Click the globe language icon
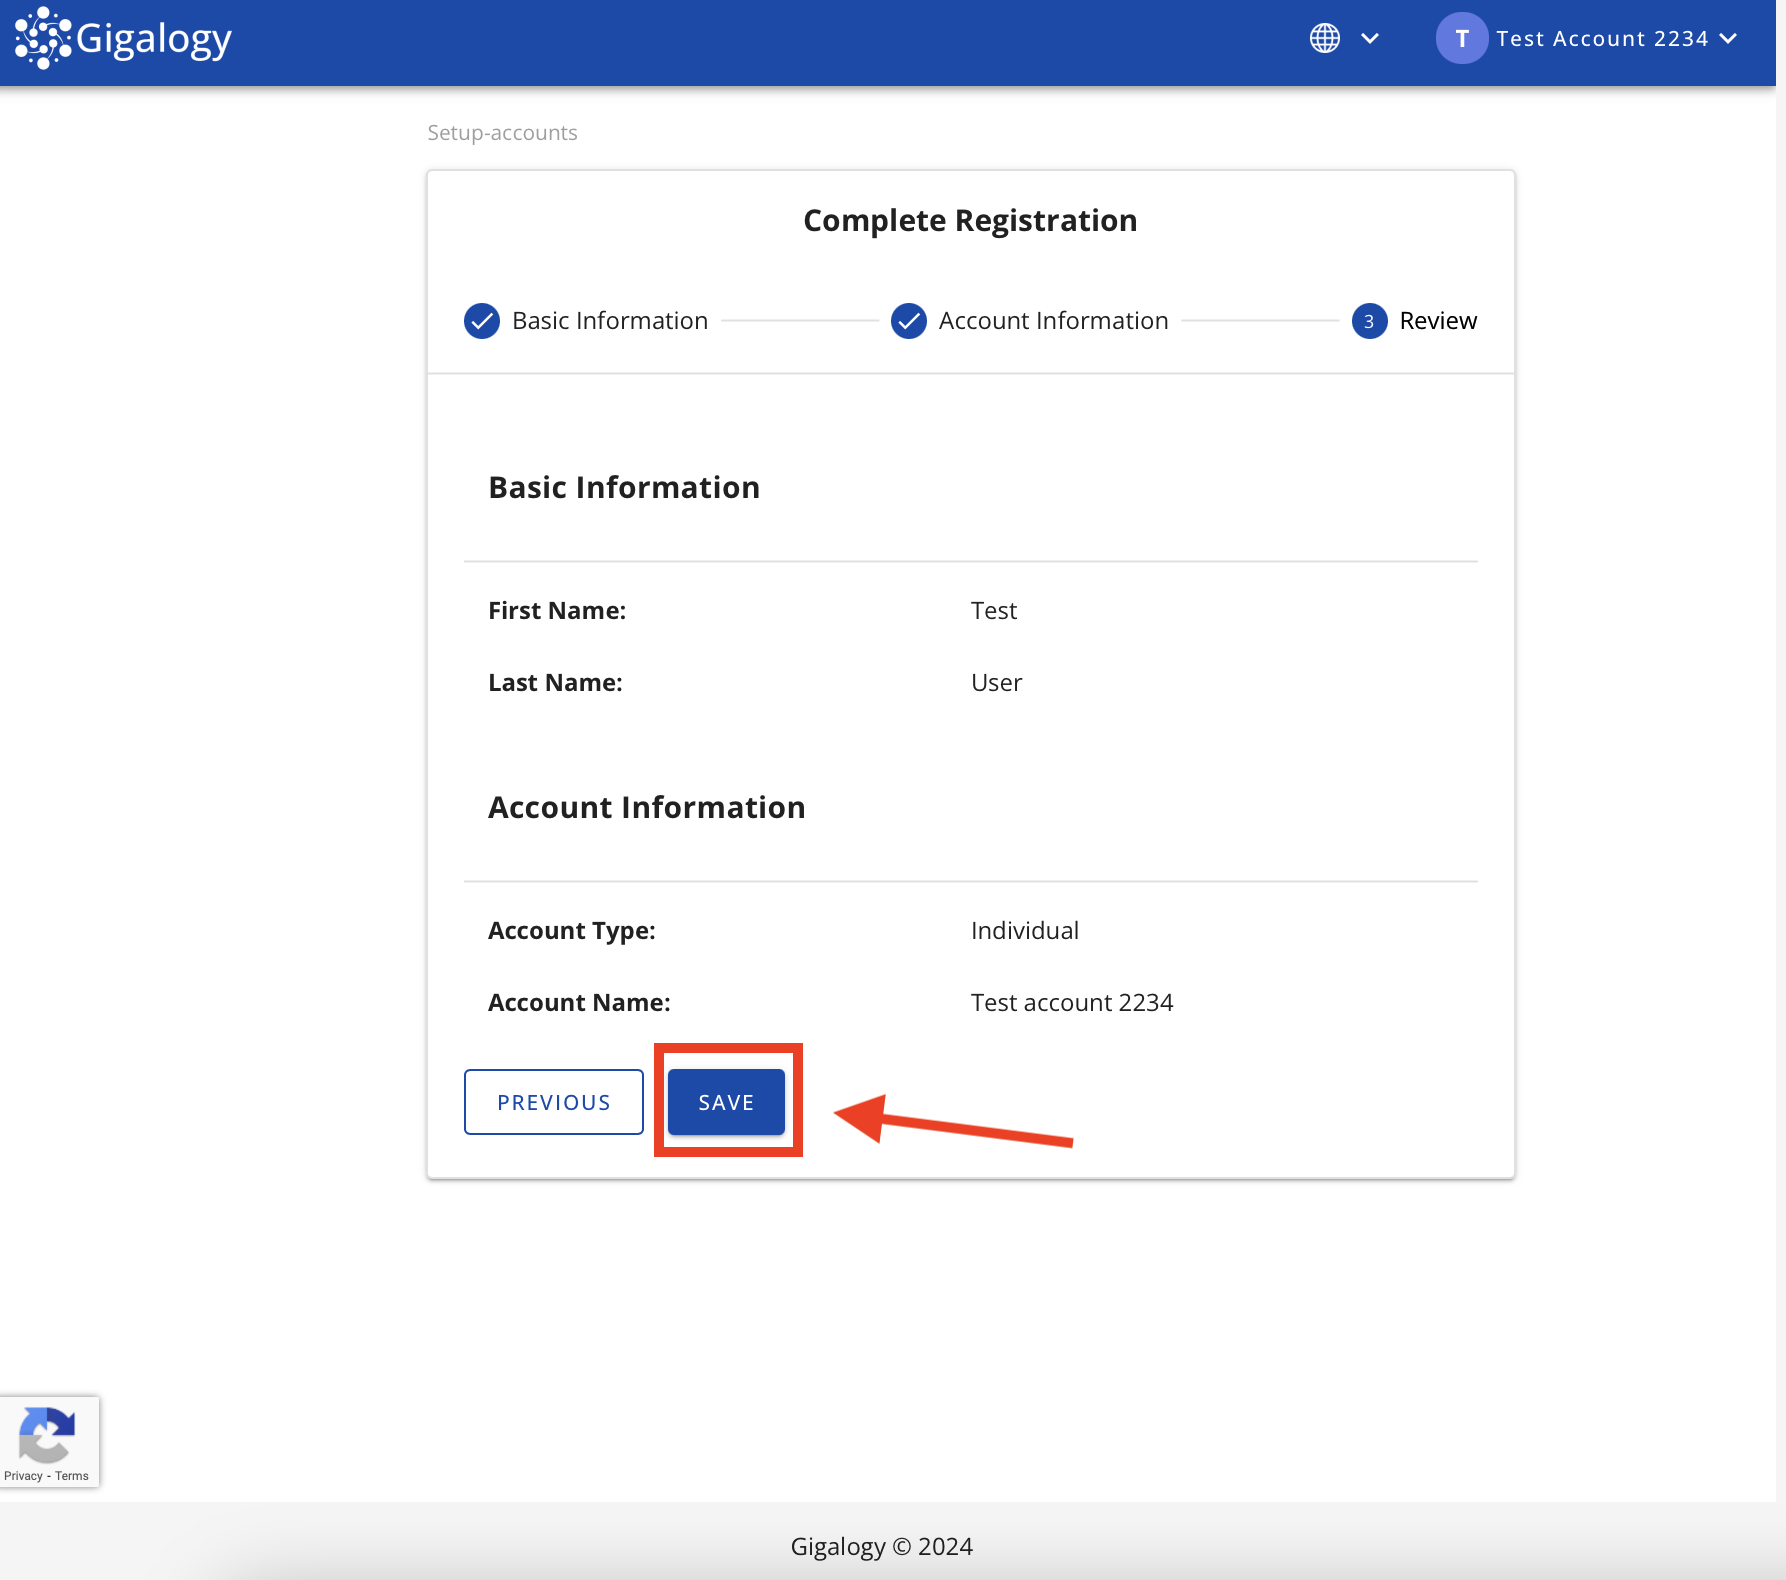 (1325, 39)
